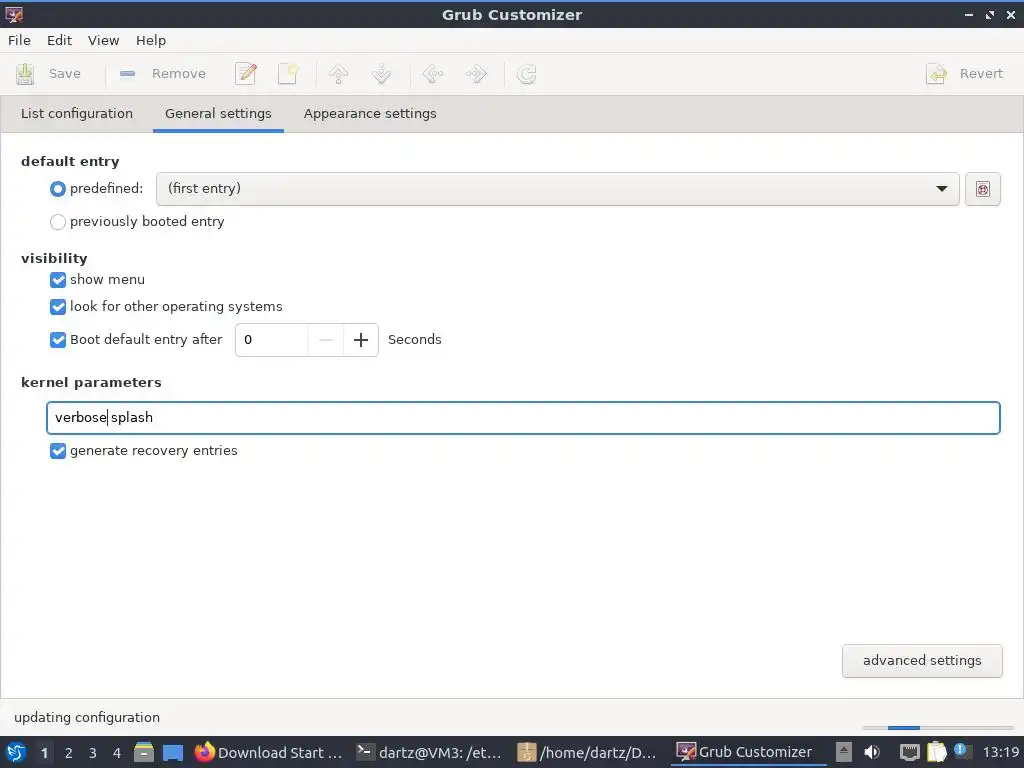The width and height of the screenshot is (1024, 768).
Task: Click the 13:19 clock
Action: [1000, 752]
